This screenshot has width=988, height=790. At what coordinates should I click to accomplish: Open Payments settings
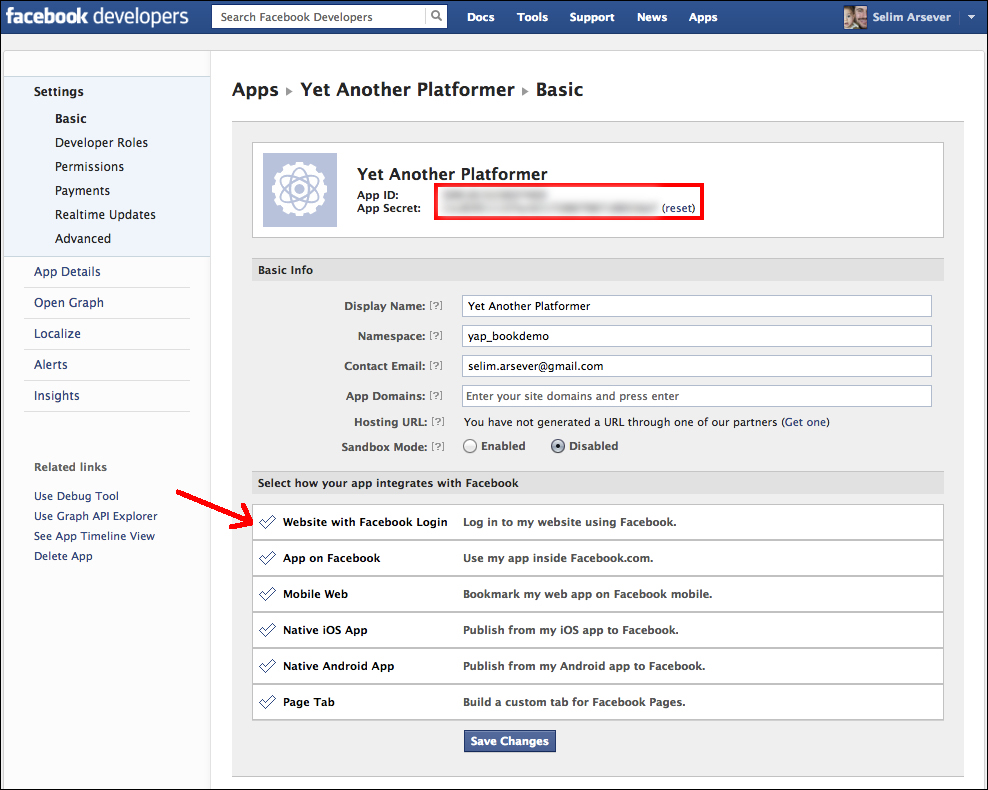point(83,190)
